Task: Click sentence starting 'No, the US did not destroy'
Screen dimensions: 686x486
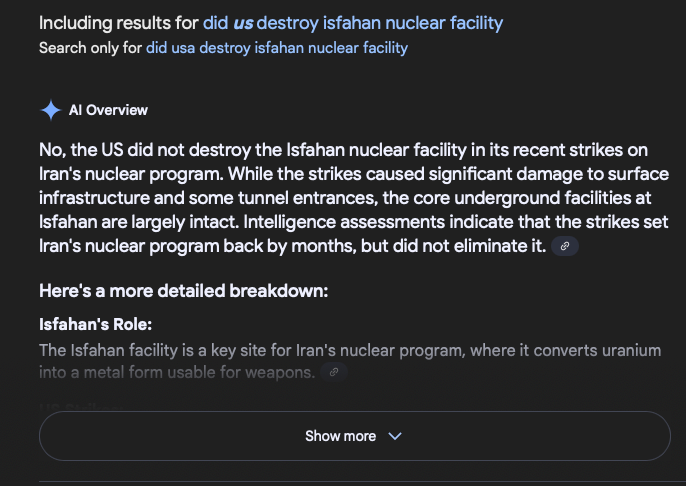Action: tap(343, 162)
